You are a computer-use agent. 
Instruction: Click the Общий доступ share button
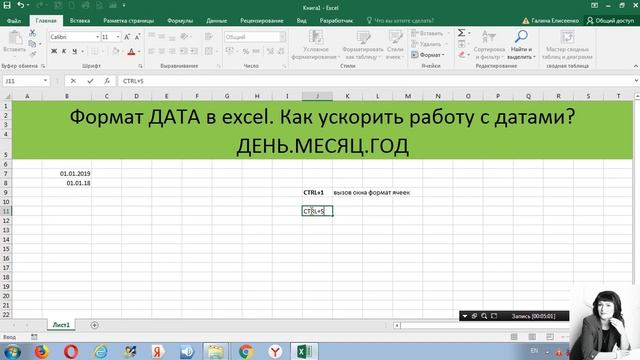[x=611, y=20]
